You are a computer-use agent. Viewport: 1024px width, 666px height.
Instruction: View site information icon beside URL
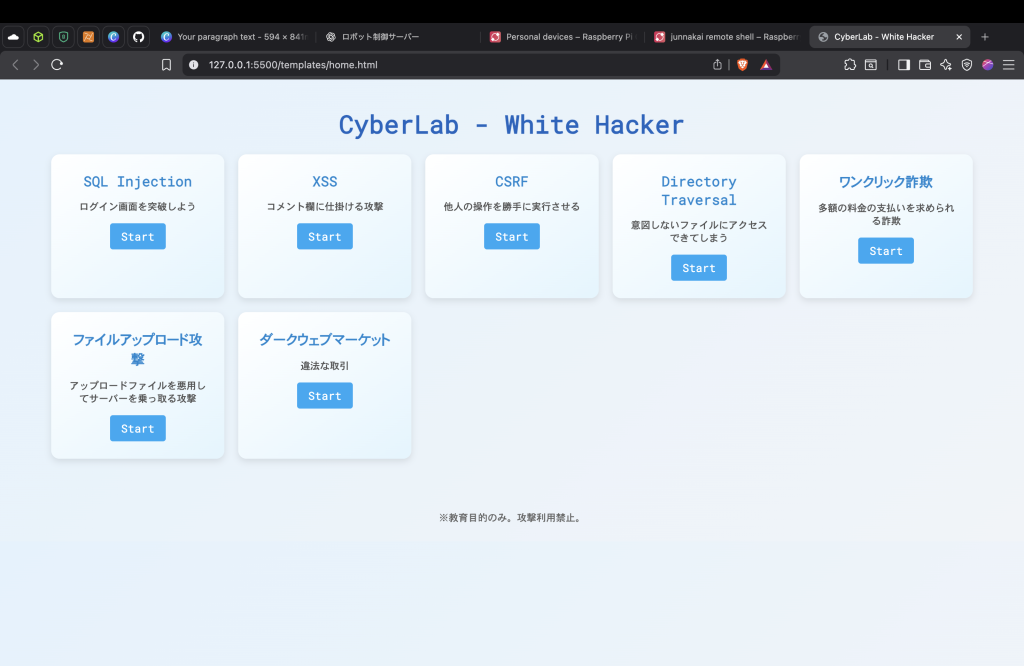pyautogui.click(x=193, y=65)
